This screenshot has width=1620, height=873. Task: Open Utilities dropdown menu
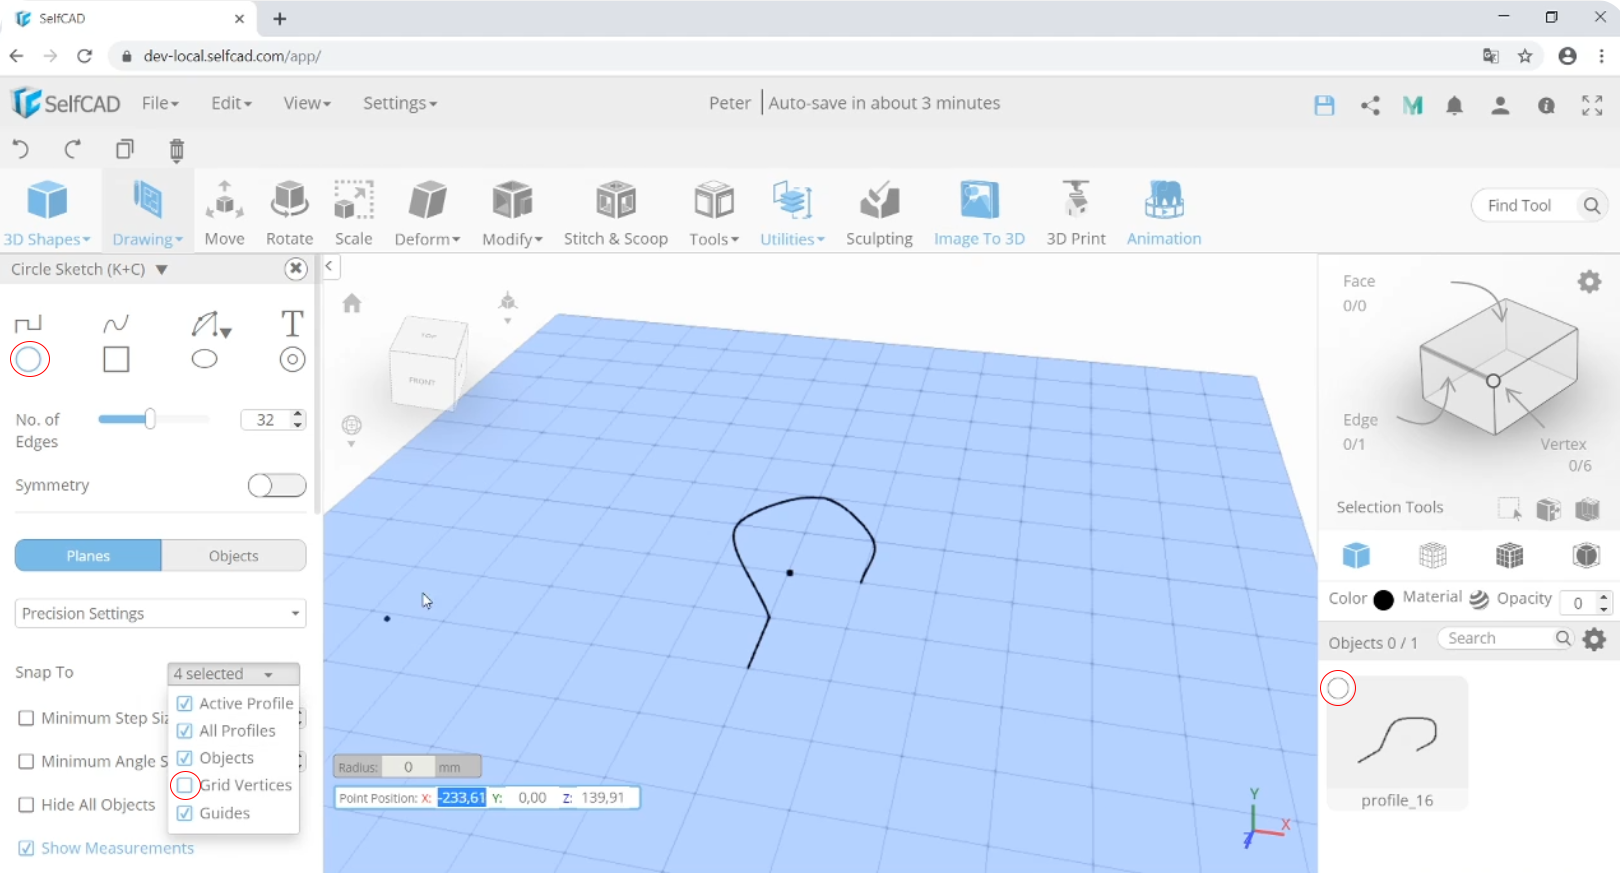tap(792, 212)
